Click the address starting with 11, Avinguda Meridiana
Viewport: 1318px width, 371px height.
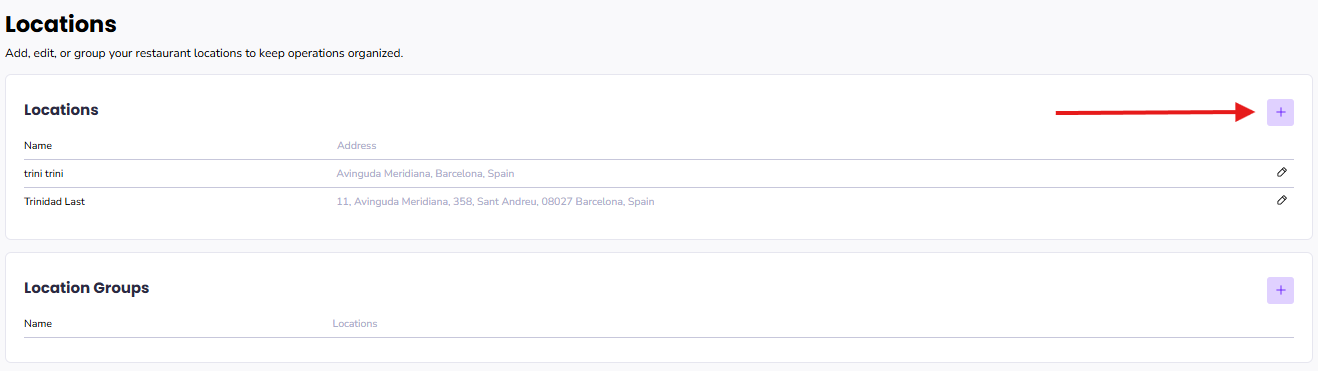coord(495,201)
